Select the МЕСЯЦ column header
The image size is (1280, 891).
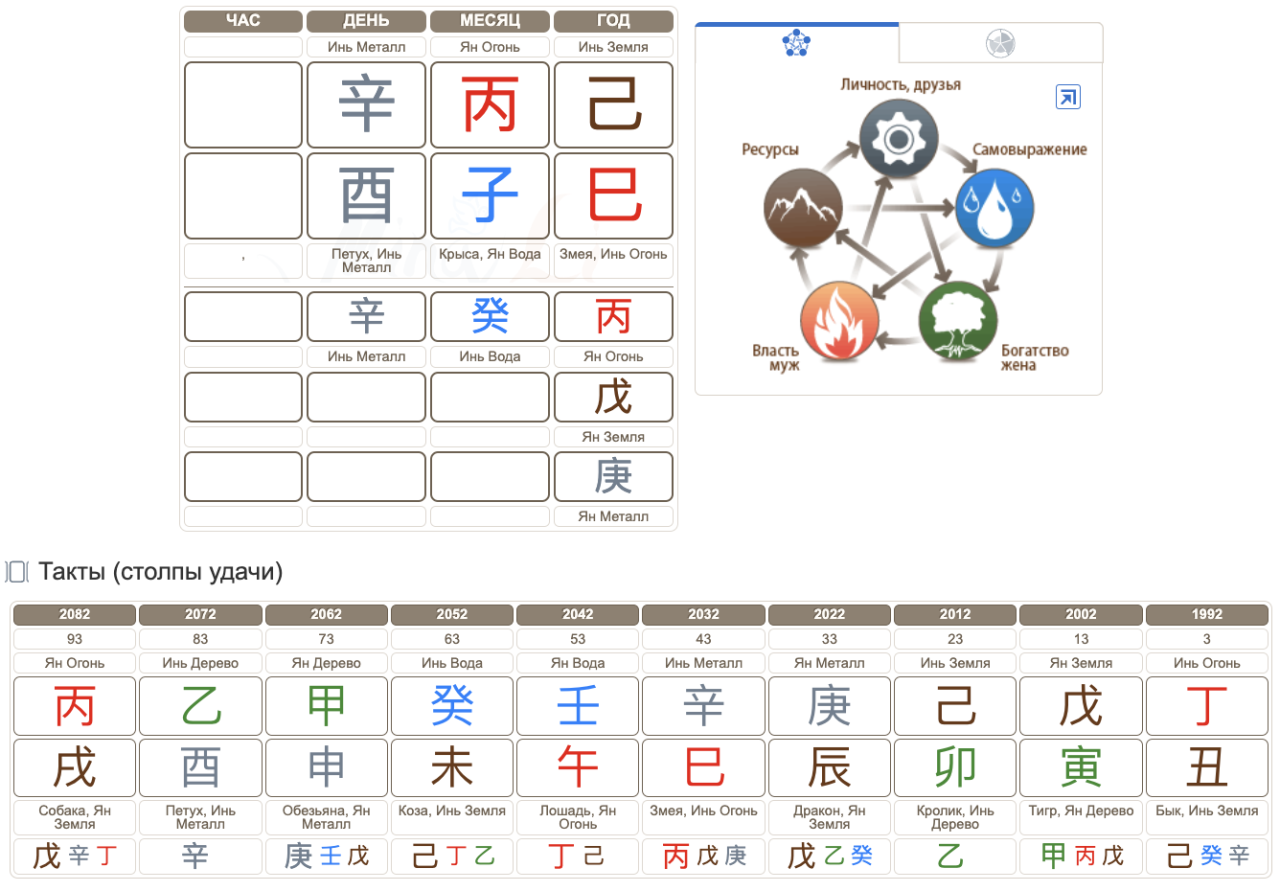pos(489,21)
